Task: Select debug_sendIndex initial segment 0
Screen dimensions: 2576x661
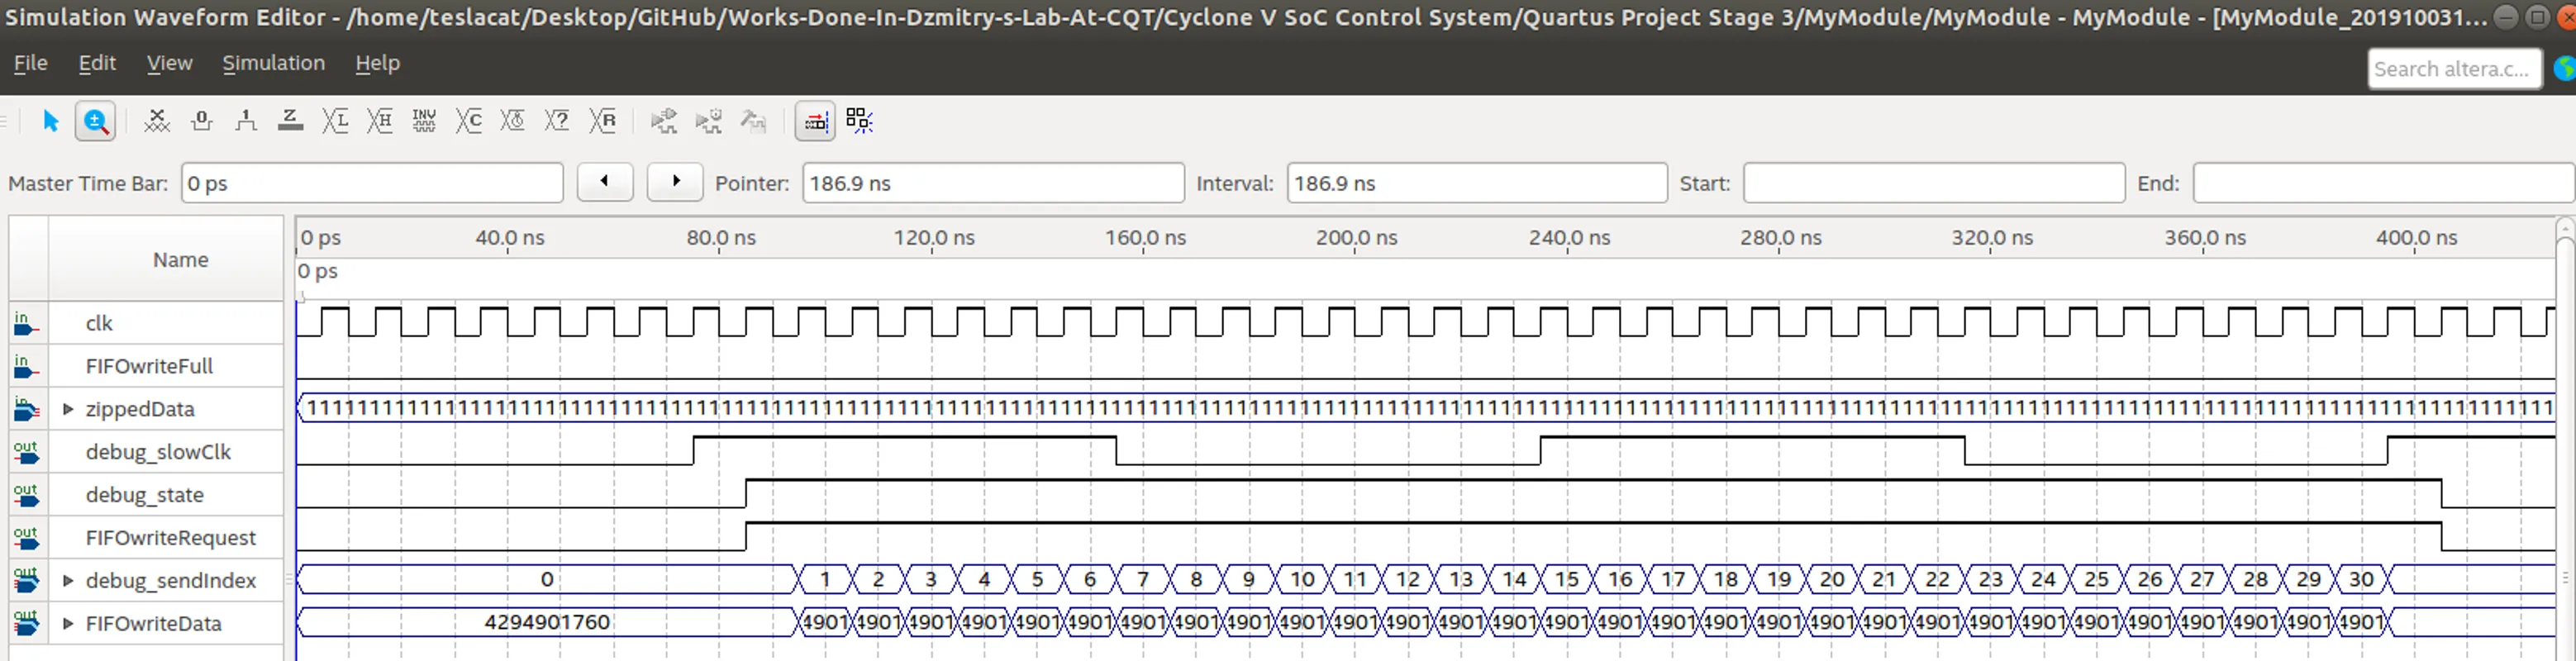Action: (547, 579)
